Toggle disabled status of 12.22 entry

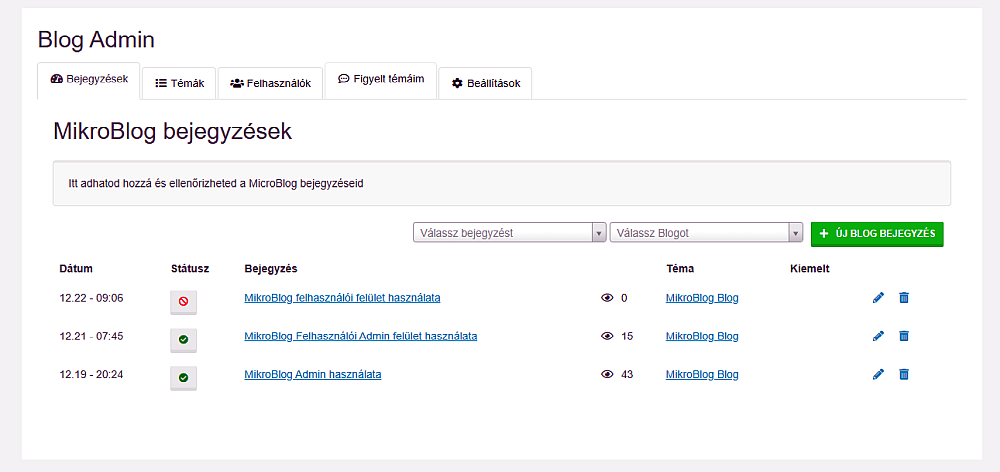click(183, 301)
